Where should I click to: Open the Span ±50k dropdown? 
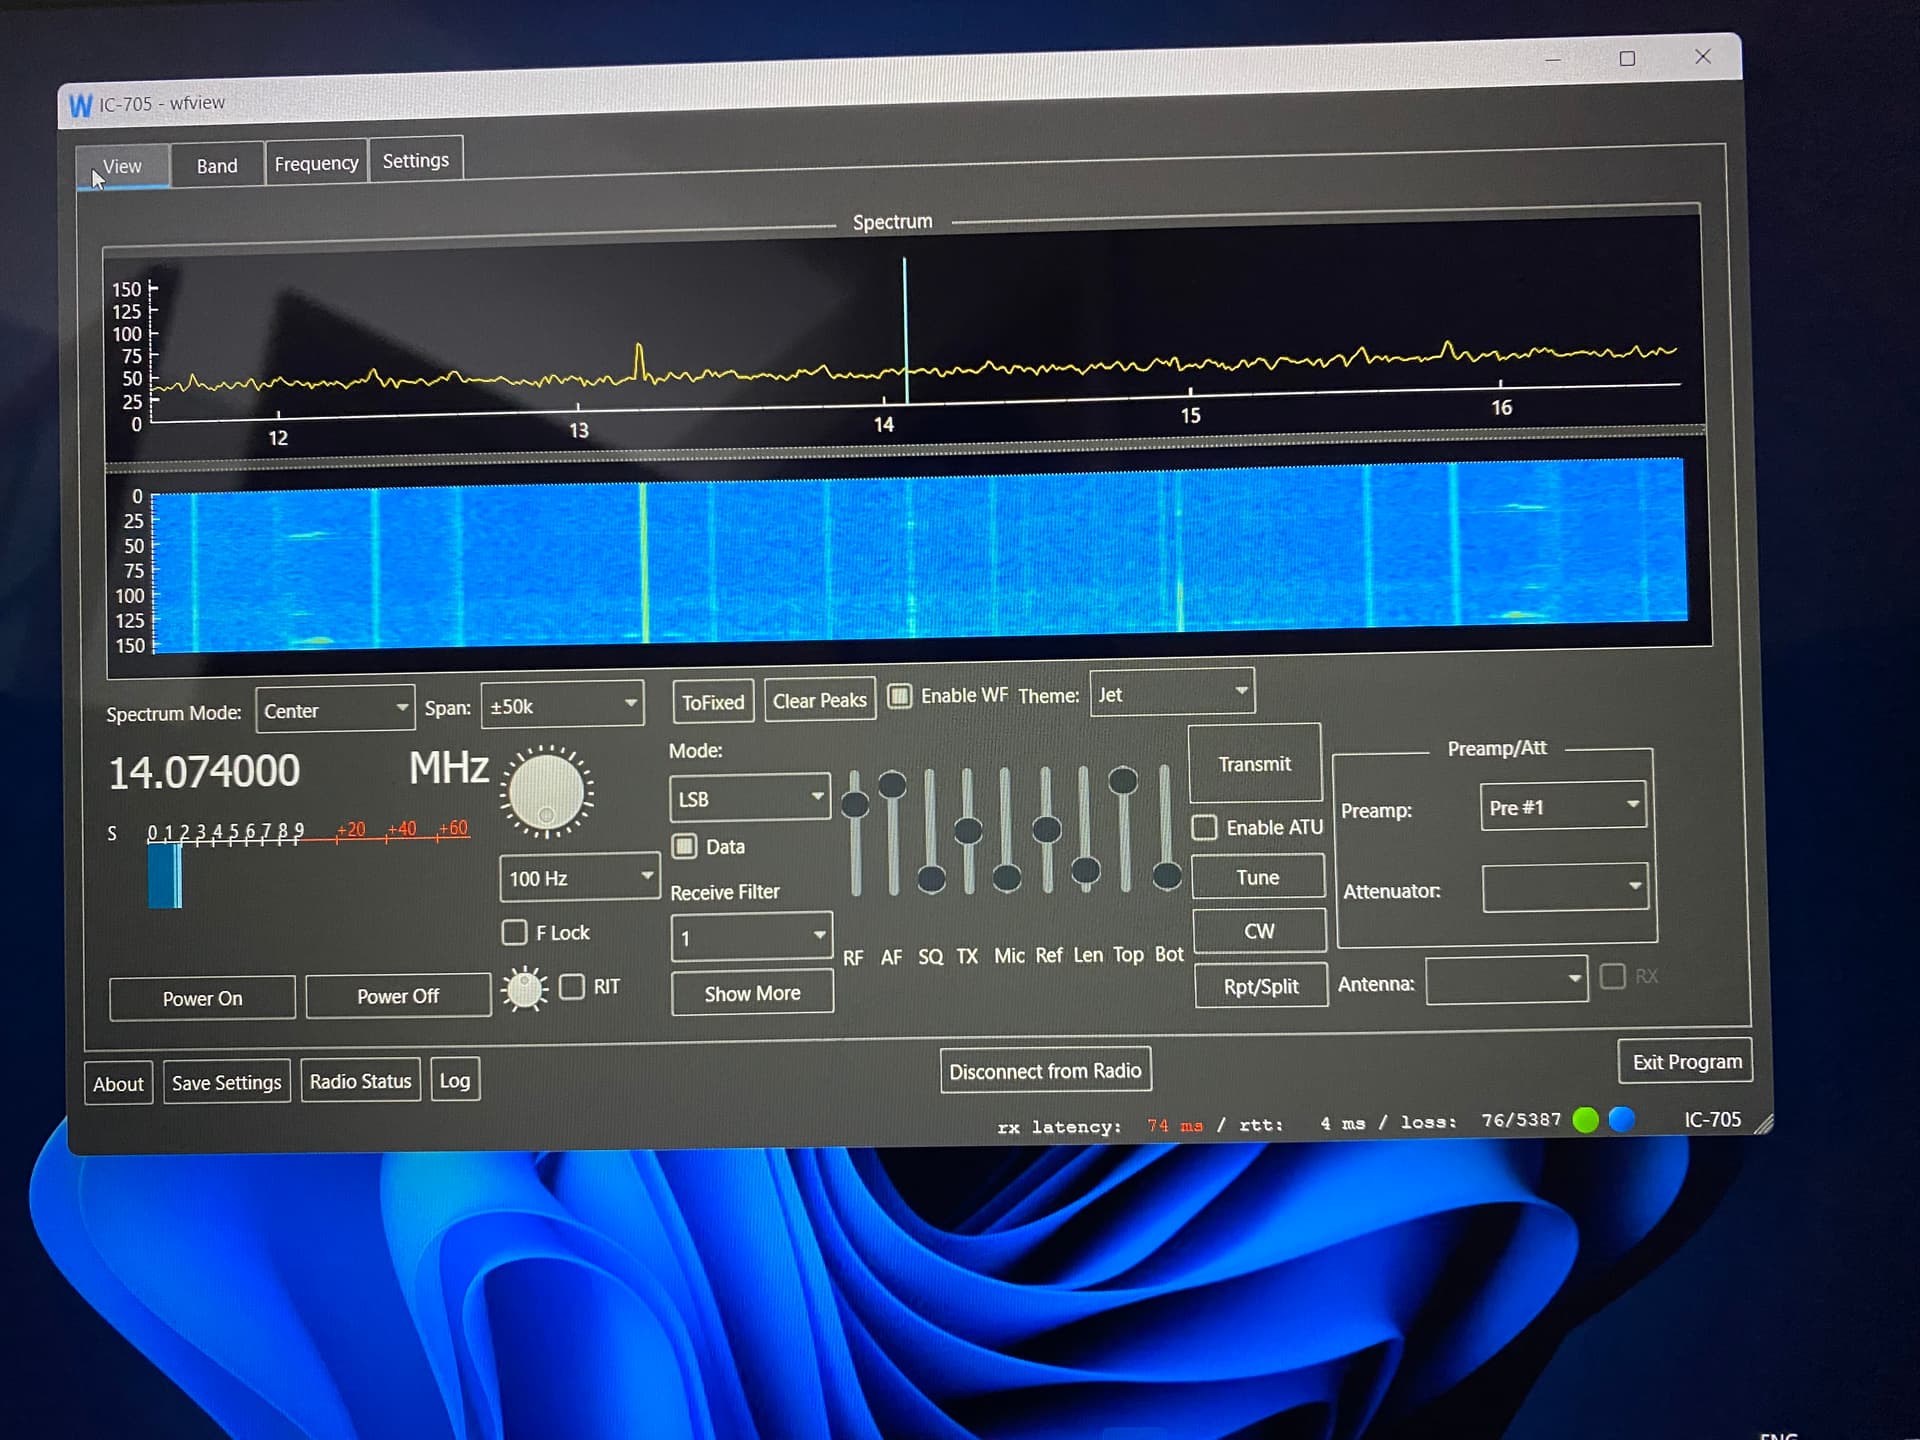tap(562, 705)
